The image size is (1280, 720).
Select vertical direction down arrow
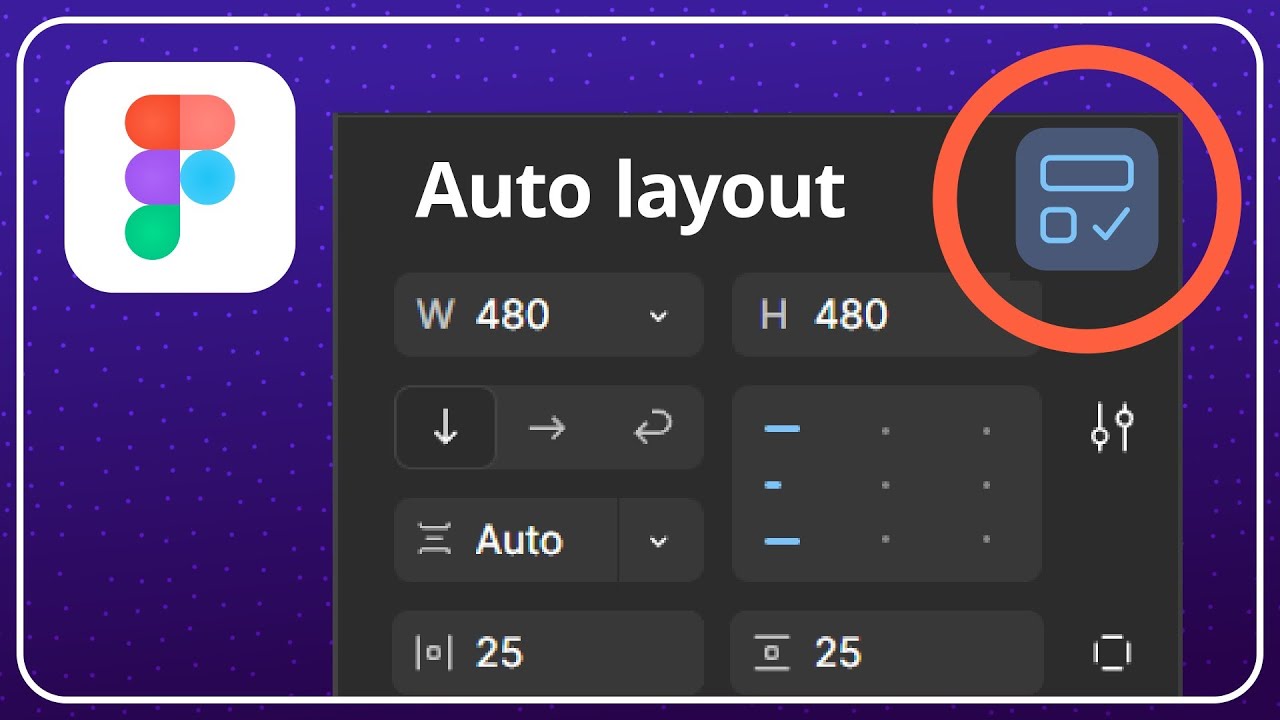[446, 428]
